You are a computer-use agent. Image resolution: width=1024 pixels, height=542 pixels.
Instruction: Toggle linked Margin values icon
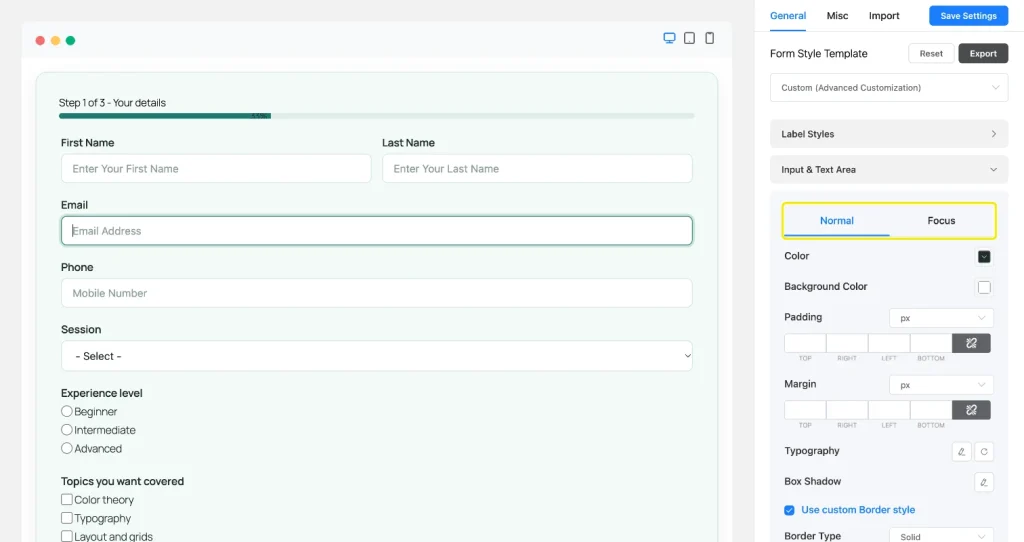(x=971, y=410)
